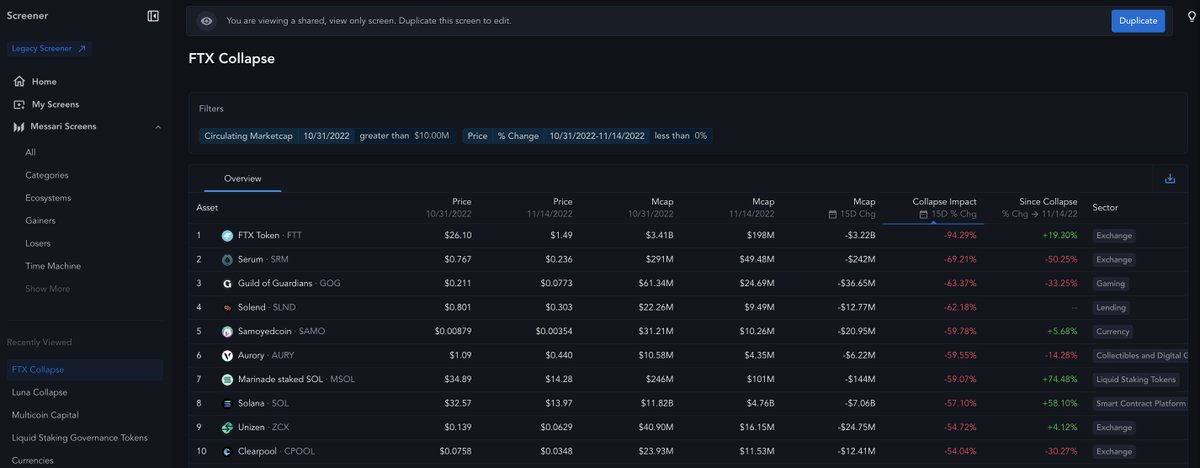Click the Liquid Staking Tokens sector tag
The height and width of the screenshot is (468, 1200).
tap(1135, 380)
